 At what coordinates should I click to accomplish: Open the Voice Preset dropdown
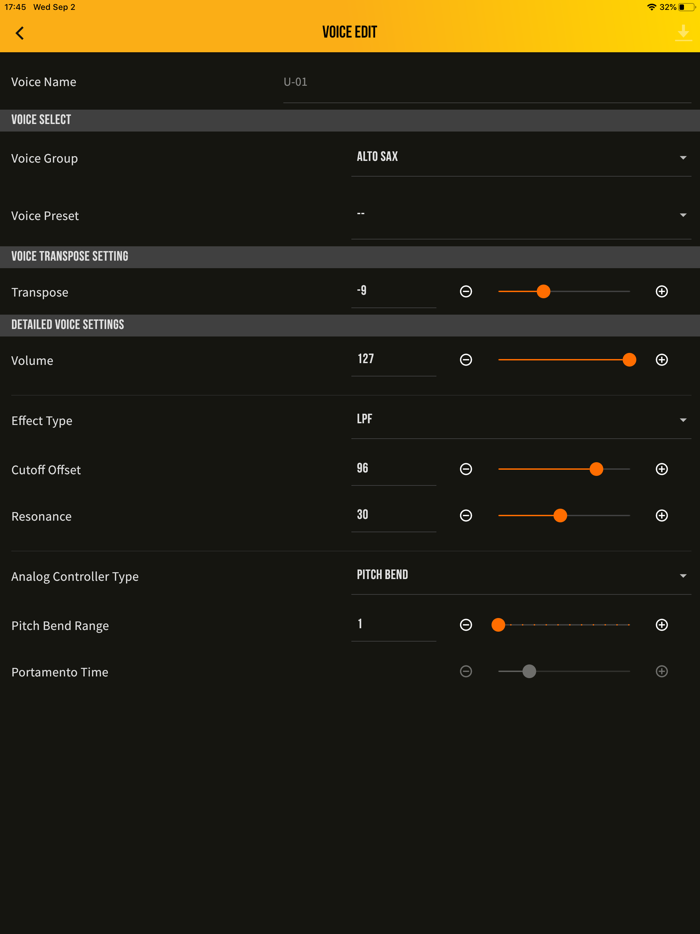click(x=520, y=214)
